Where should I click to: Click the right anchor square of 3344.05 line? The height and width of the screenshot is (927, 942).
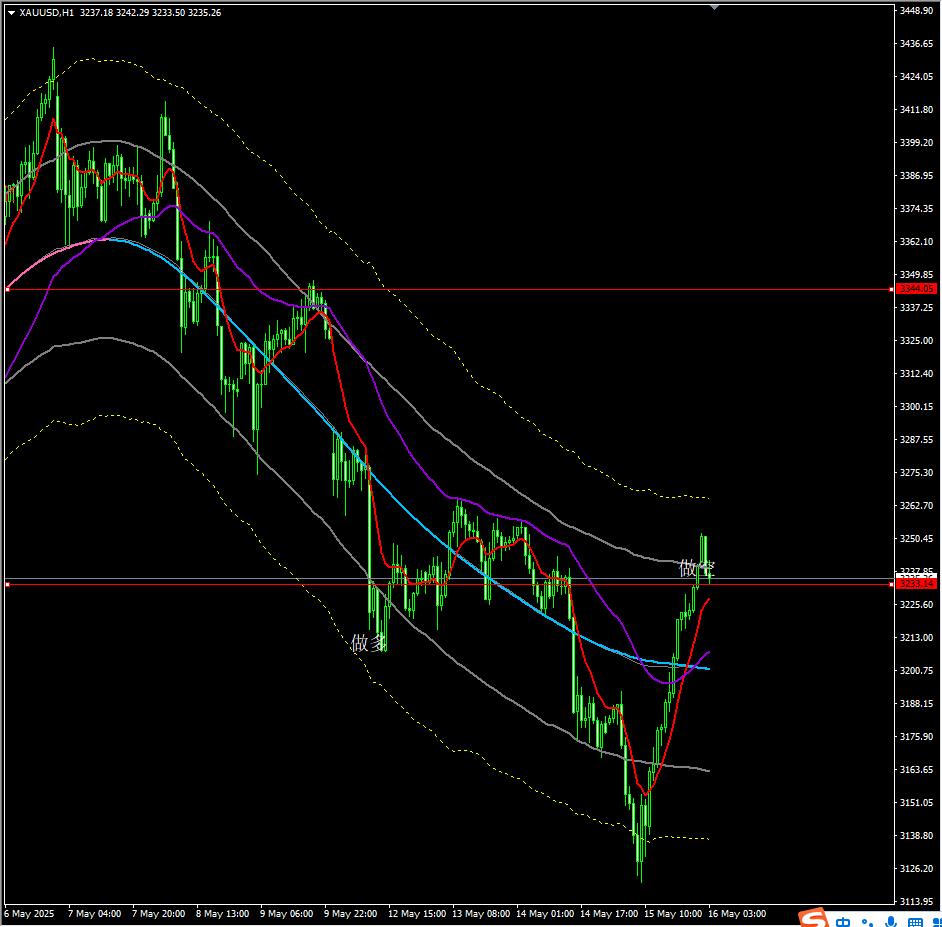(892, 290)
